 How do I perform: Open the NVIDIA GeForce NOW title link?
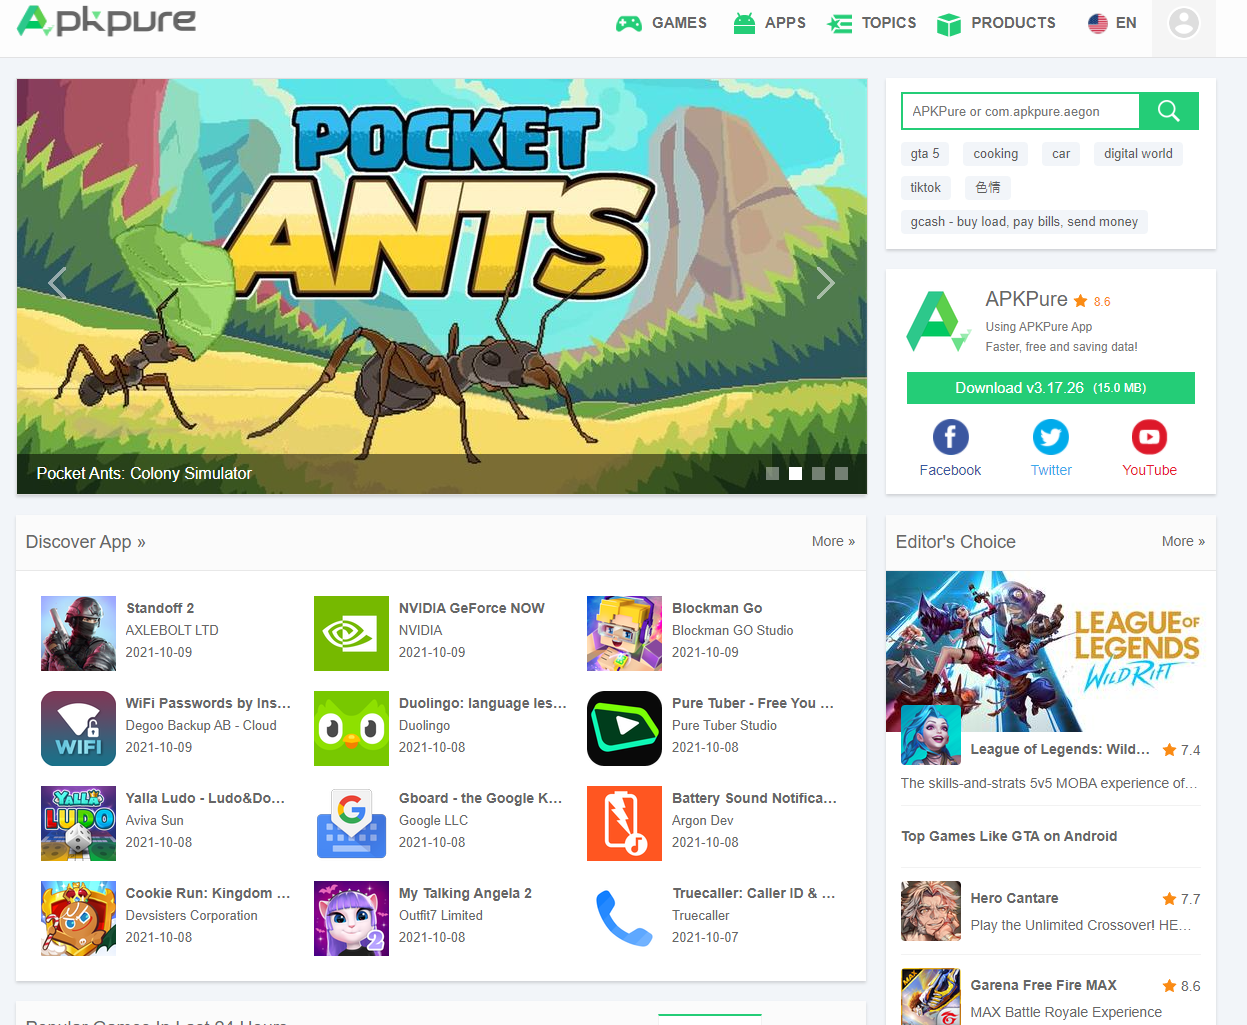472,608
